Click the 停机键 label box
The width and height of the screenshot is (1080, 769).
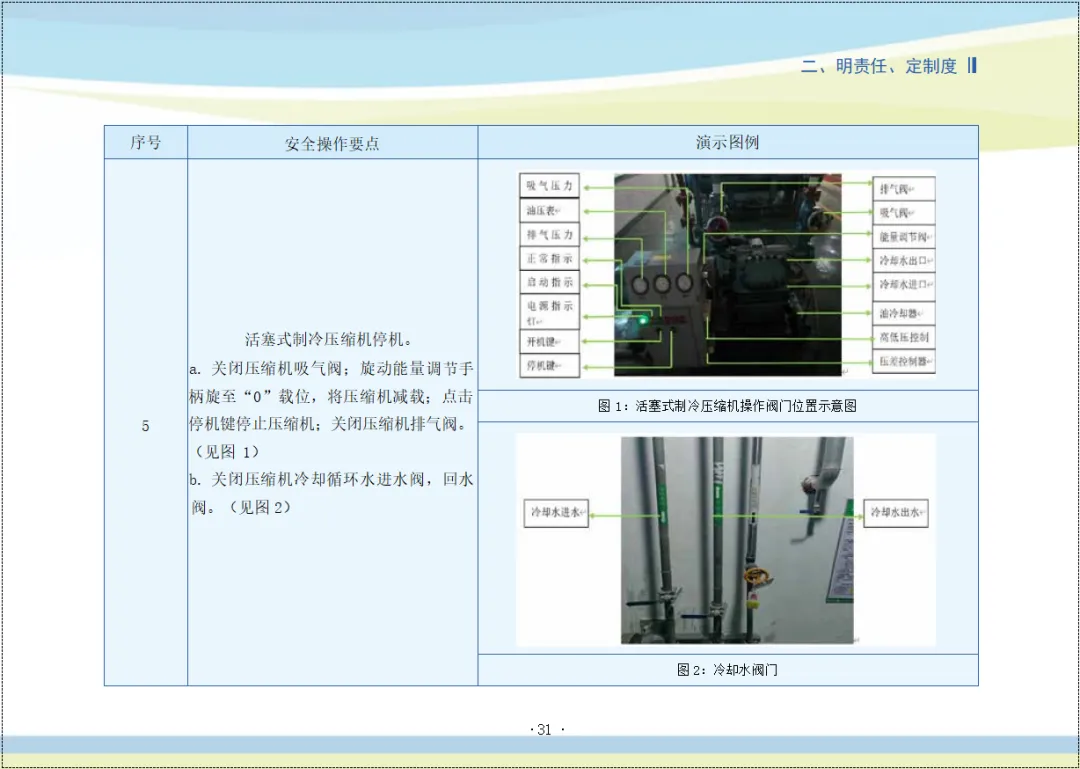pyautogui.click(x=549, y=366)
